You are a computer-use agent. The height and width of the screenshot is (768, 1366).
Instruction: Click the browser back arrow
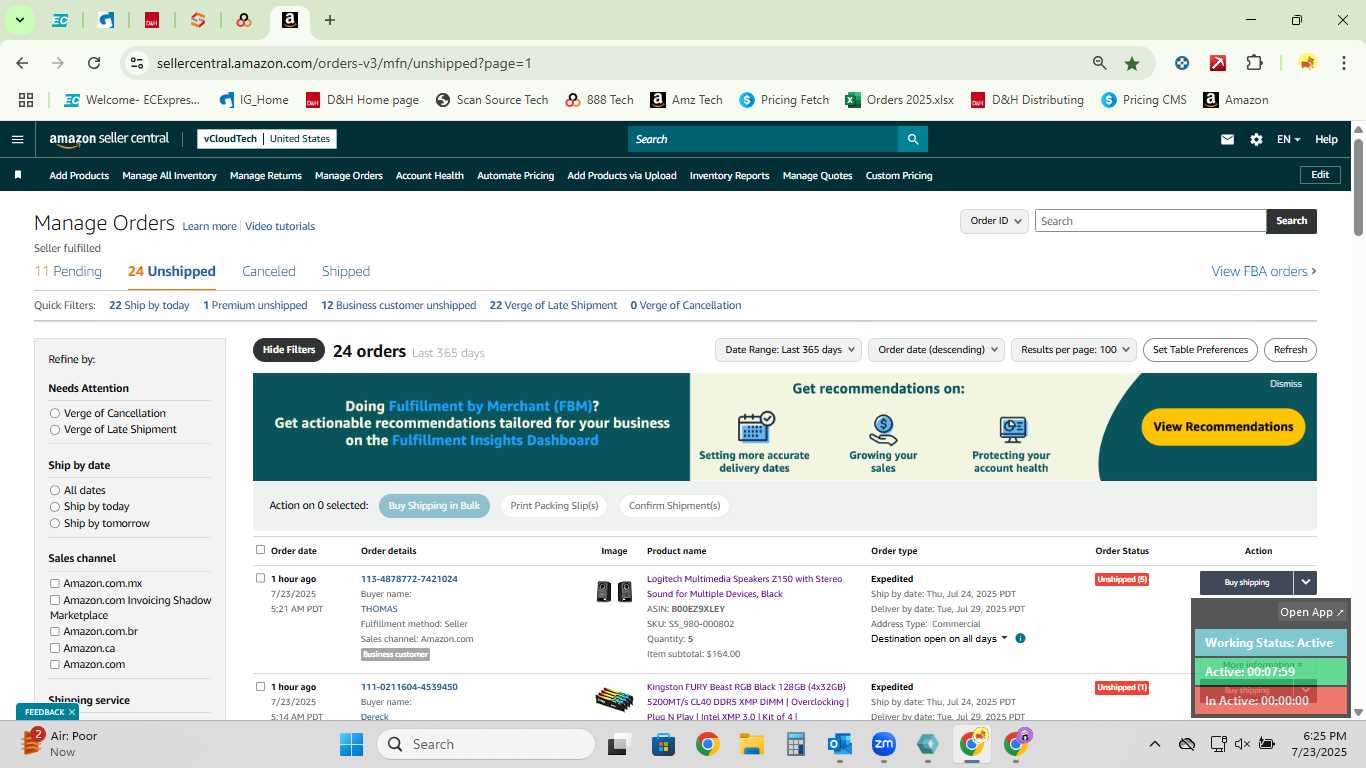tap(22, 63)
